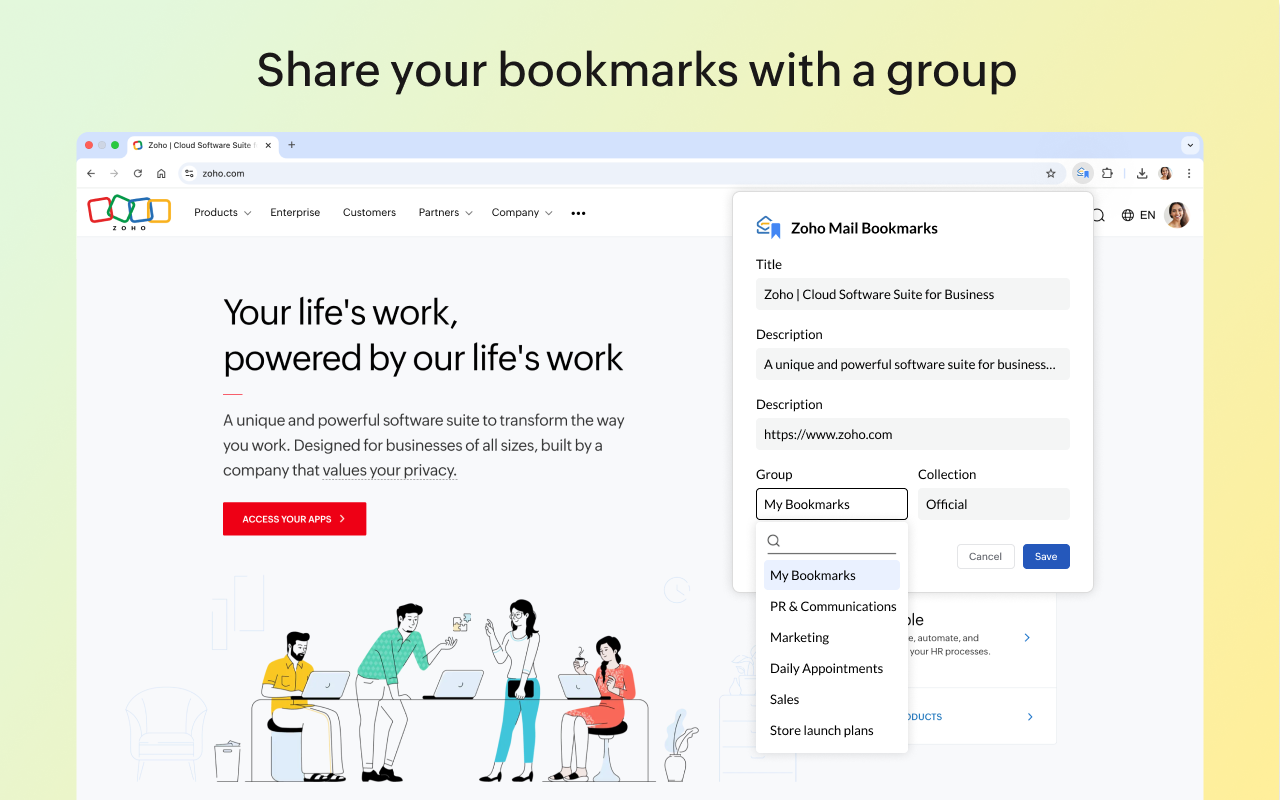Select the Sales group option
Viewport: 1280px width, 800px height.
coord(784,699)
